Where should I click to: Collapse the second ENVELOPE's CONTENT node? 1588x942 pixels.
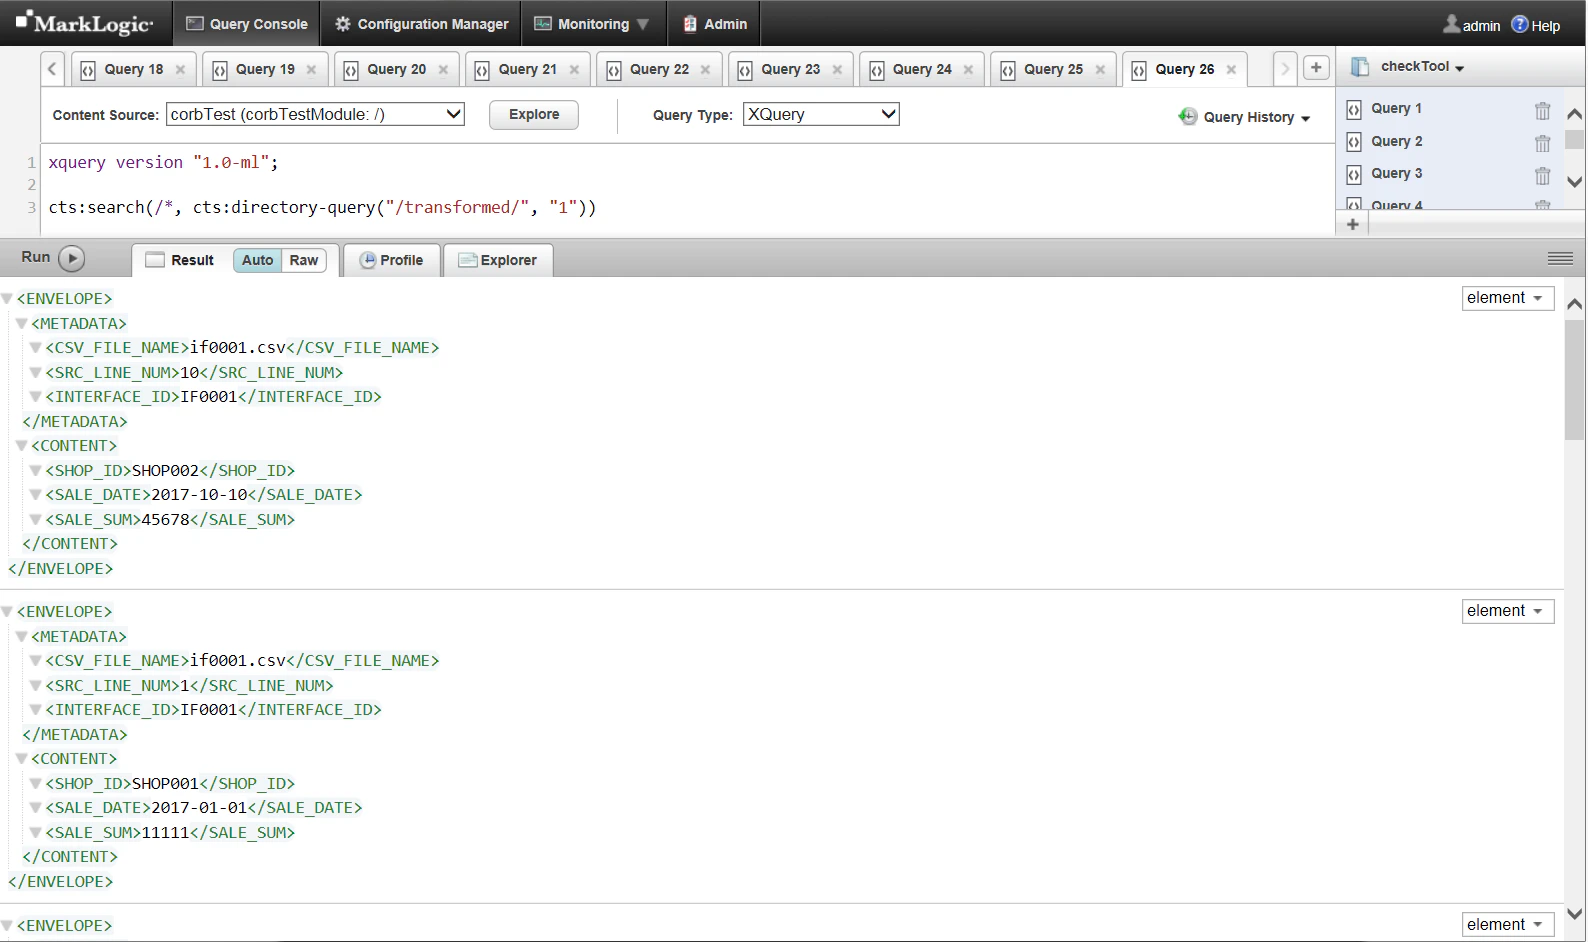coord(21,759)
